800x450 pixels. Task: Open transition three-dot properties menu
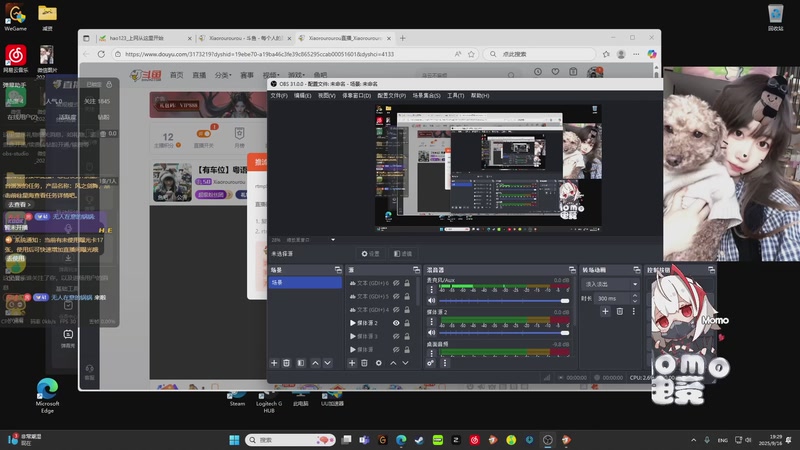click(634, 311)
